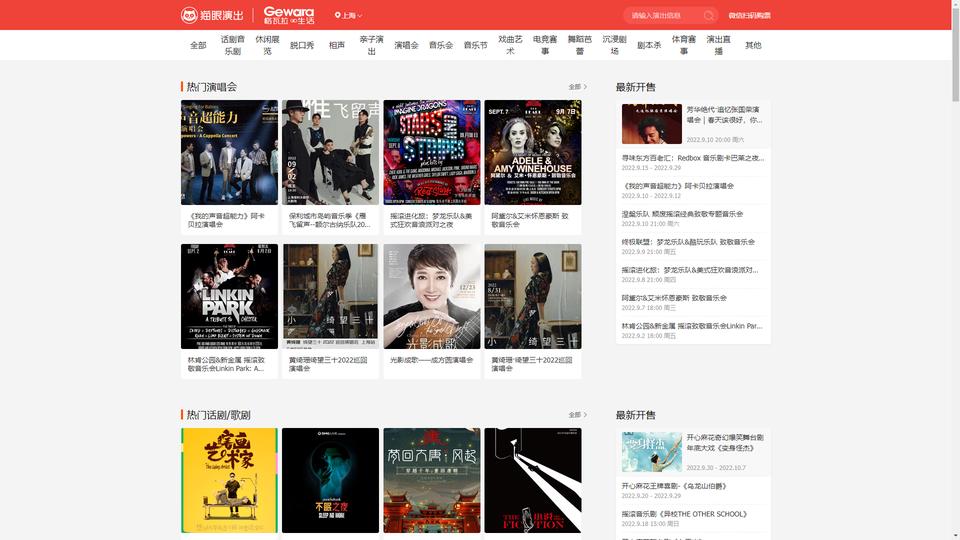Click 摇滚进化招：梦龙乐队 card title

[x=431, y=220]
